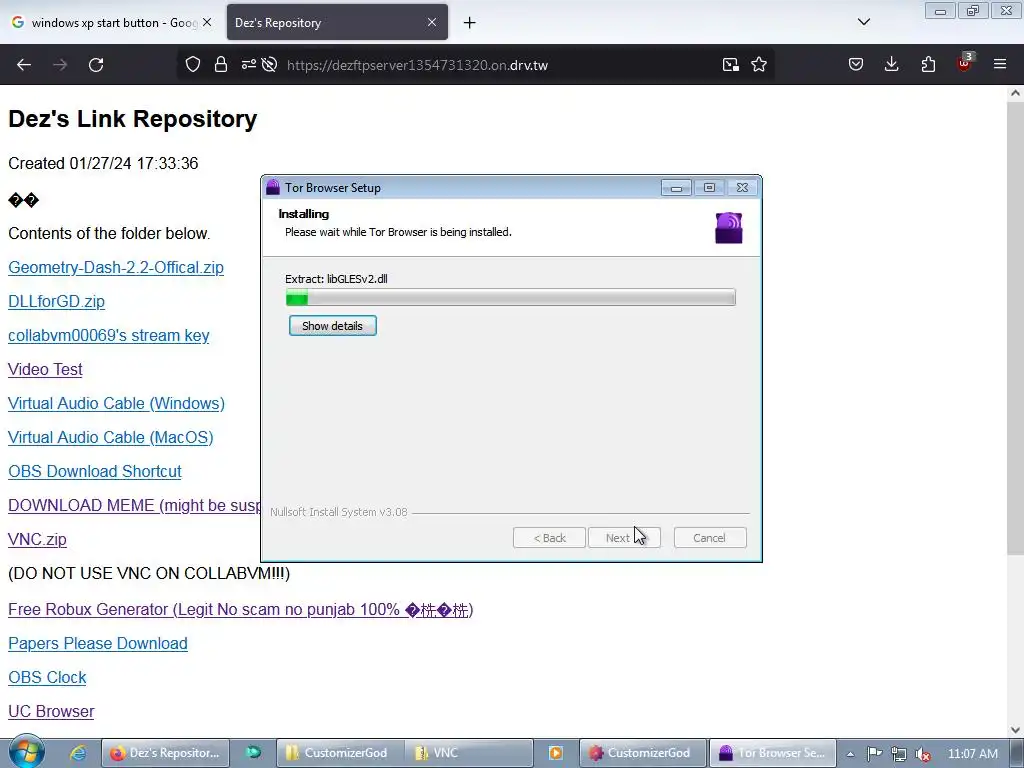Image resolution: width=1024 pixels, height=768 pixels.
Task: Switch to the CustomizerGod folder taskbar button
Action: tap(340, 753)
